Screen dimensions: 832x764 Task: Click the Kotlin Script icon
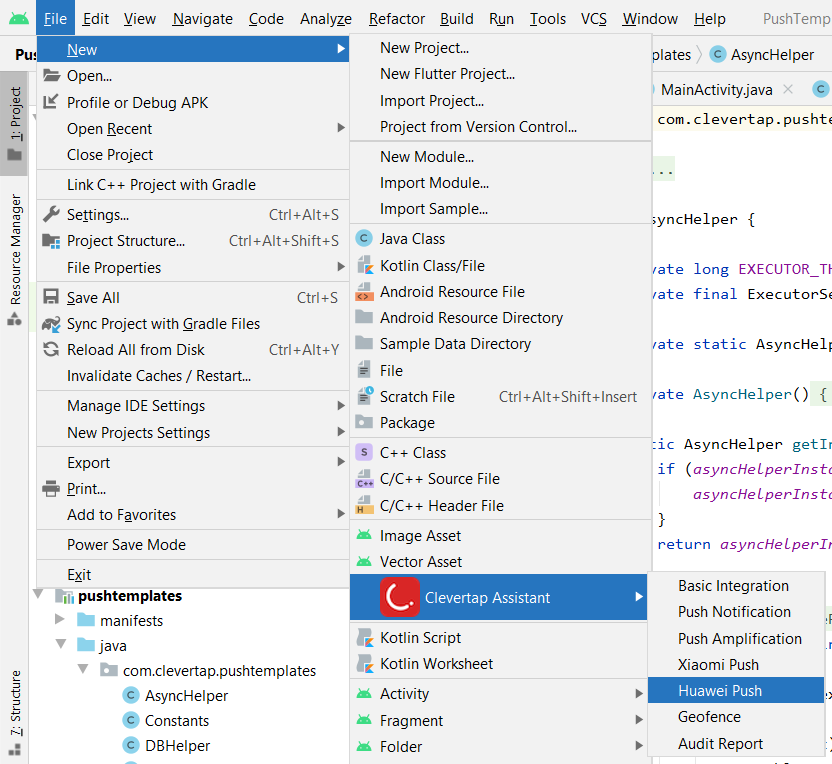(x=365, y=637)
